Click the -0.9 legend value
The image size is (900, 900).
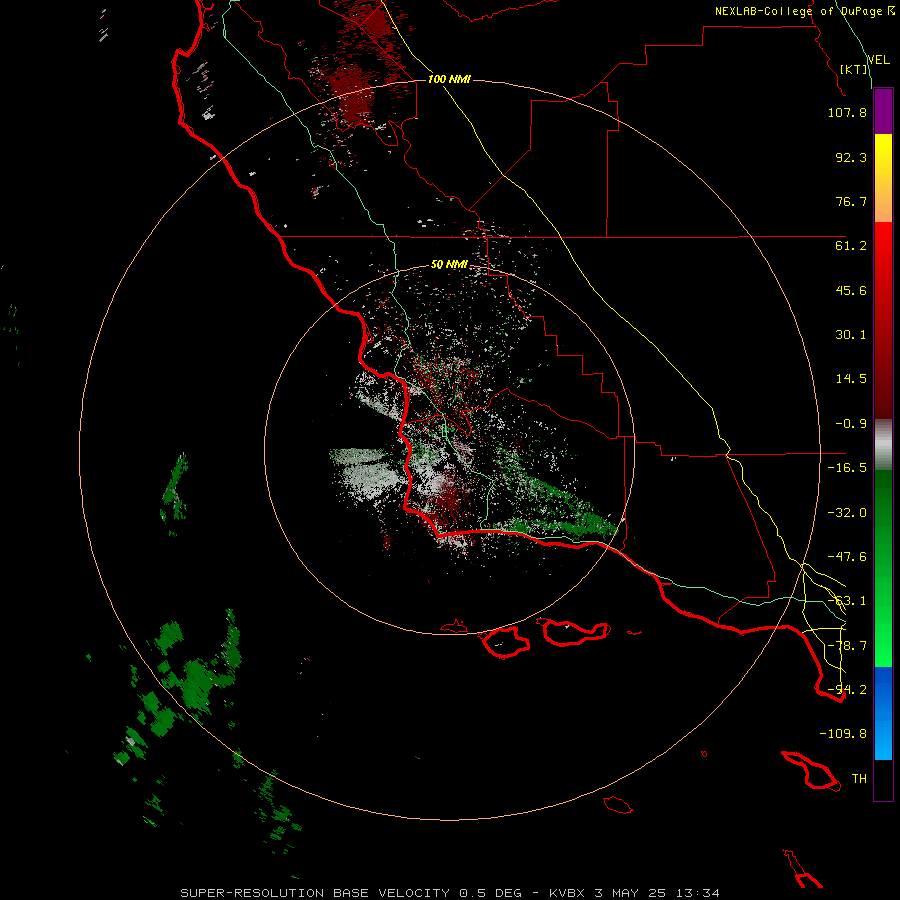(x=851, y=424)
